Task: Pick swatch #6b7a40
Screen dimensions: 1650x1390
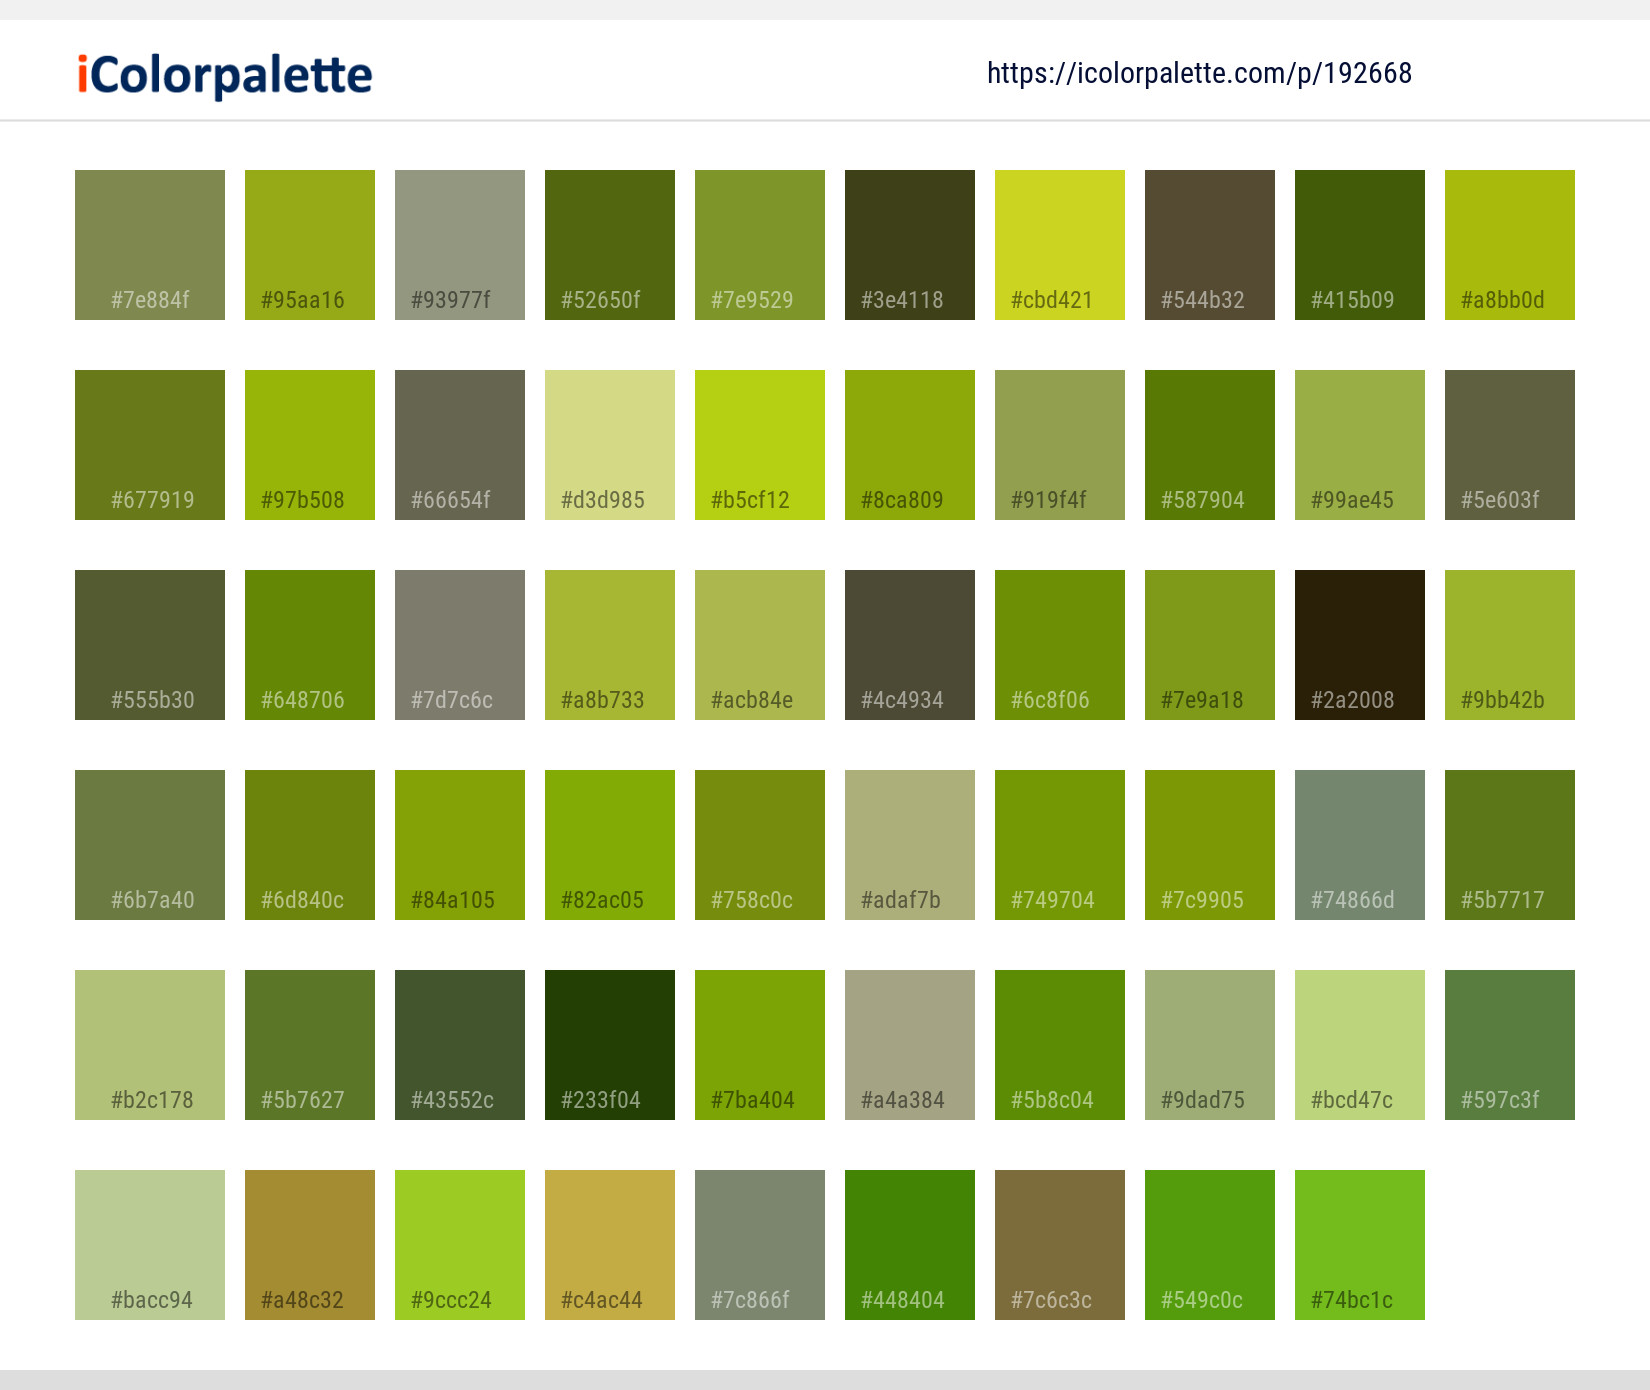Action: point(150,845)
